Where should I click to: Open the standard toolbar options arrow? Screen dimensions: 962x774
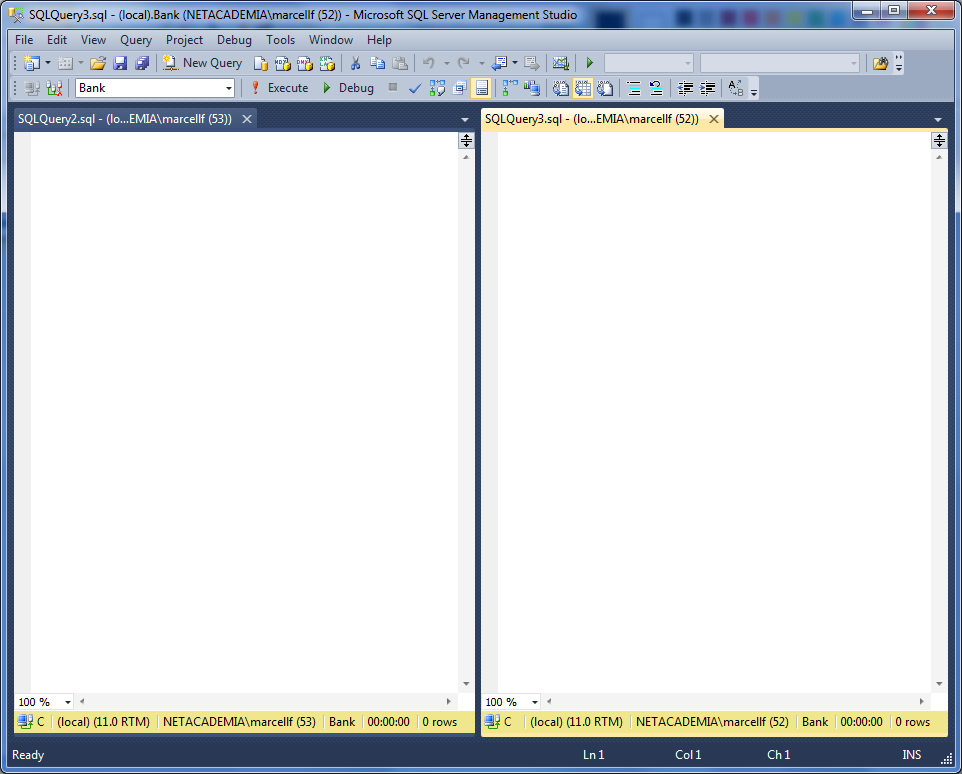click(899, 63)
